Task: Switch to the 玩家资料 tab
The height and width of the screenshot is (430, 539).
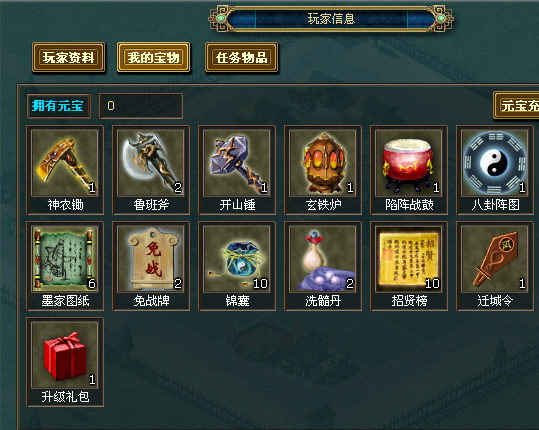Action: click(68, 57)
